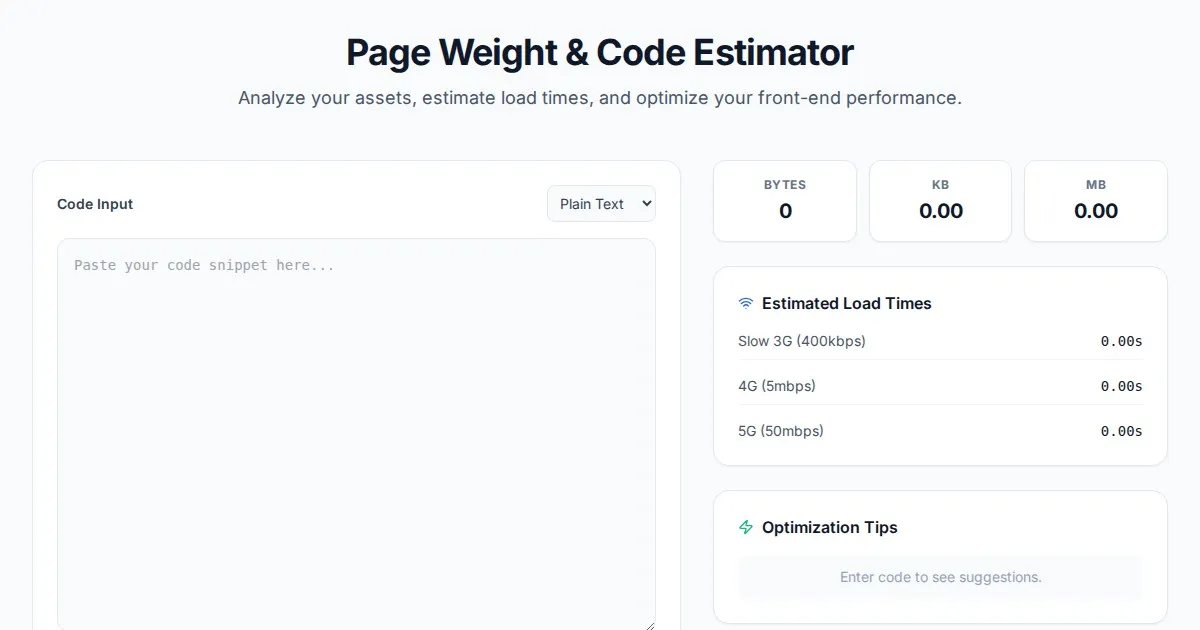Click the Estimated Load Times heading
The height and width of the screenshot is (630, 1200).
click(846, 303)
